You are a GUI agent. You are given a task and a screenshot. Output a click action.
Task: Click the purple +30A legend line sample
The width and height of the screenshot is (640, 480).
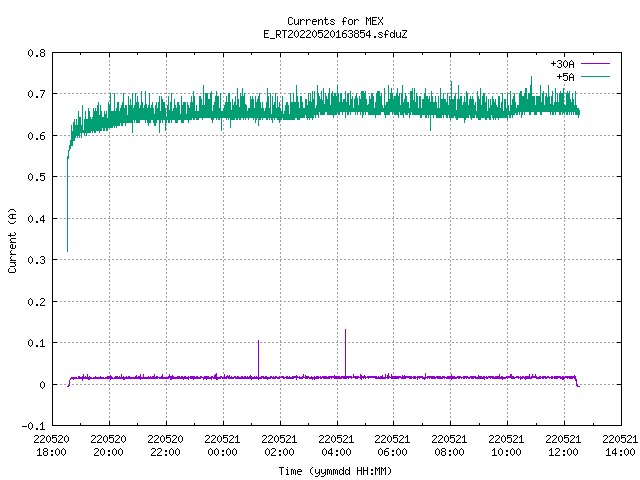pyautogui.click(x=595, y=64)
